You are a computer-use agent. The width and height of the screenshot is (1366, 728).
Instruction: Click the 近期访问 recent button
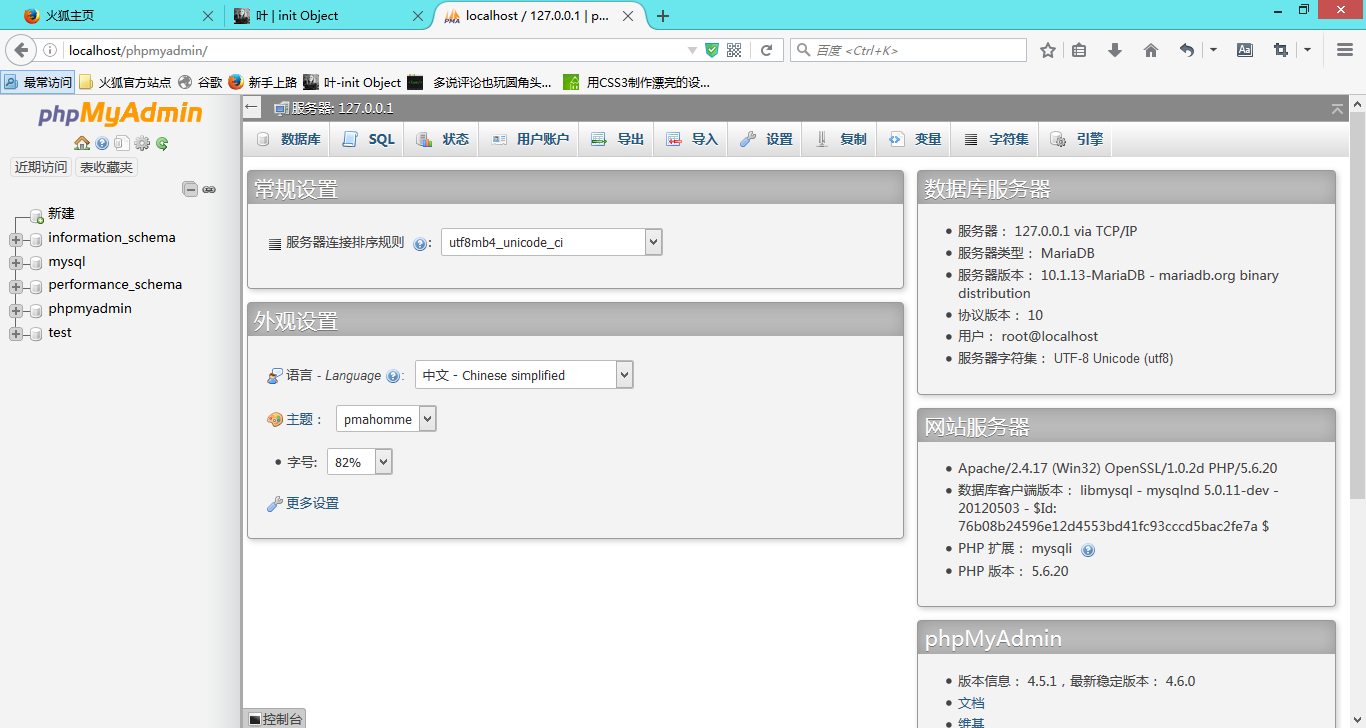coord(41,168)
